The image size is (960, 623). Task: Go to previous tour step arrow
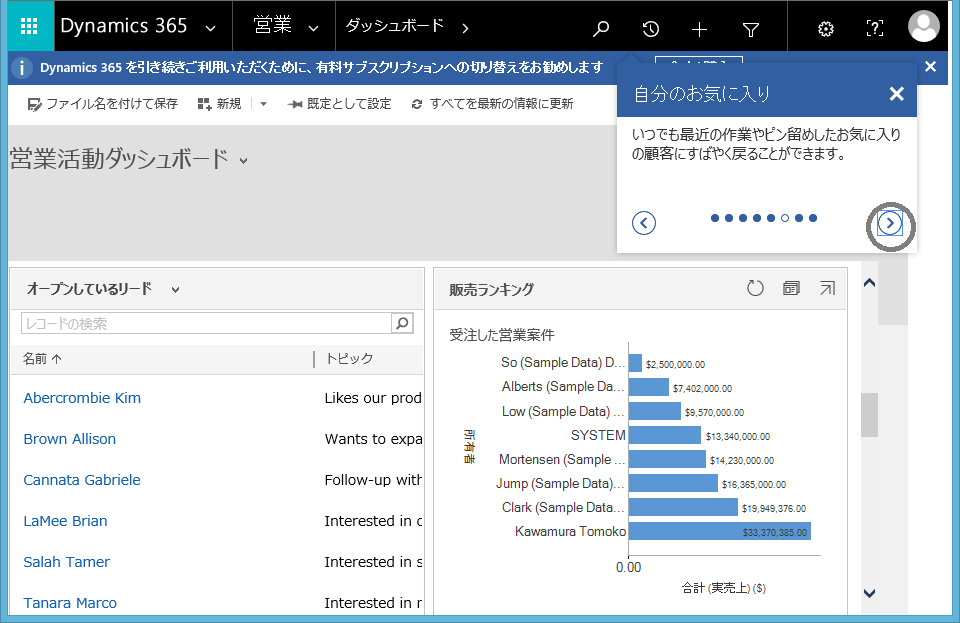[x=643, y=223]
